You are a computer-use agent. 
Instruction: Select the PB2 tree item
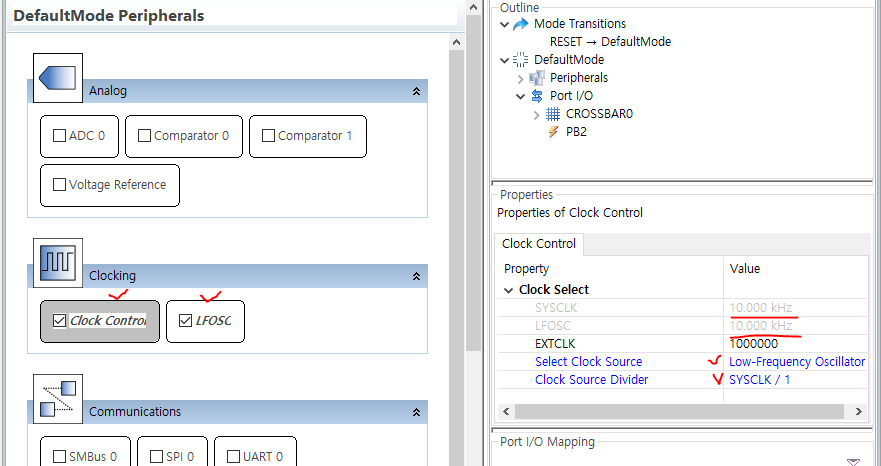coord(576,132)
